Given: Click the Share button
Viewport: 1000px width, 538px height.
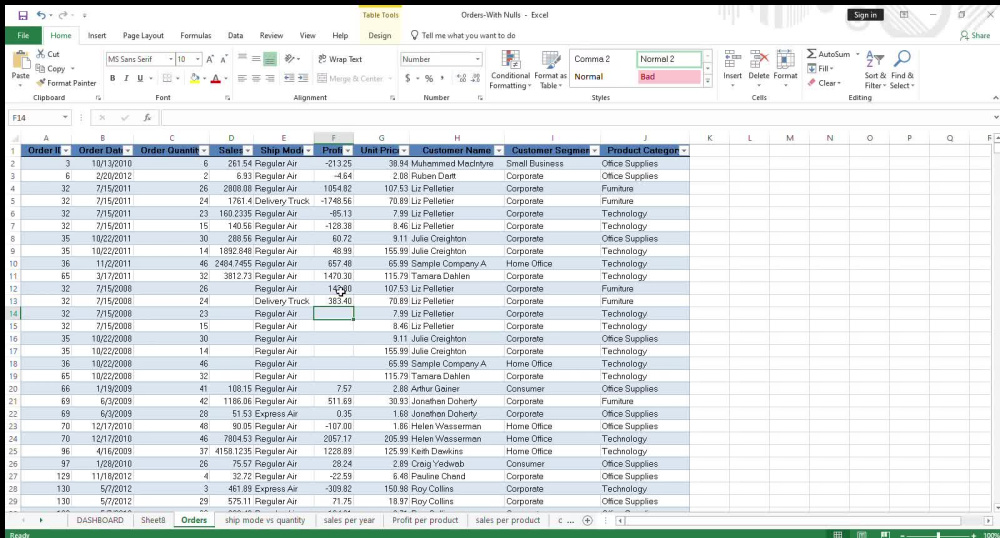Looking at the screenshot, I should [x=975, y=36].
